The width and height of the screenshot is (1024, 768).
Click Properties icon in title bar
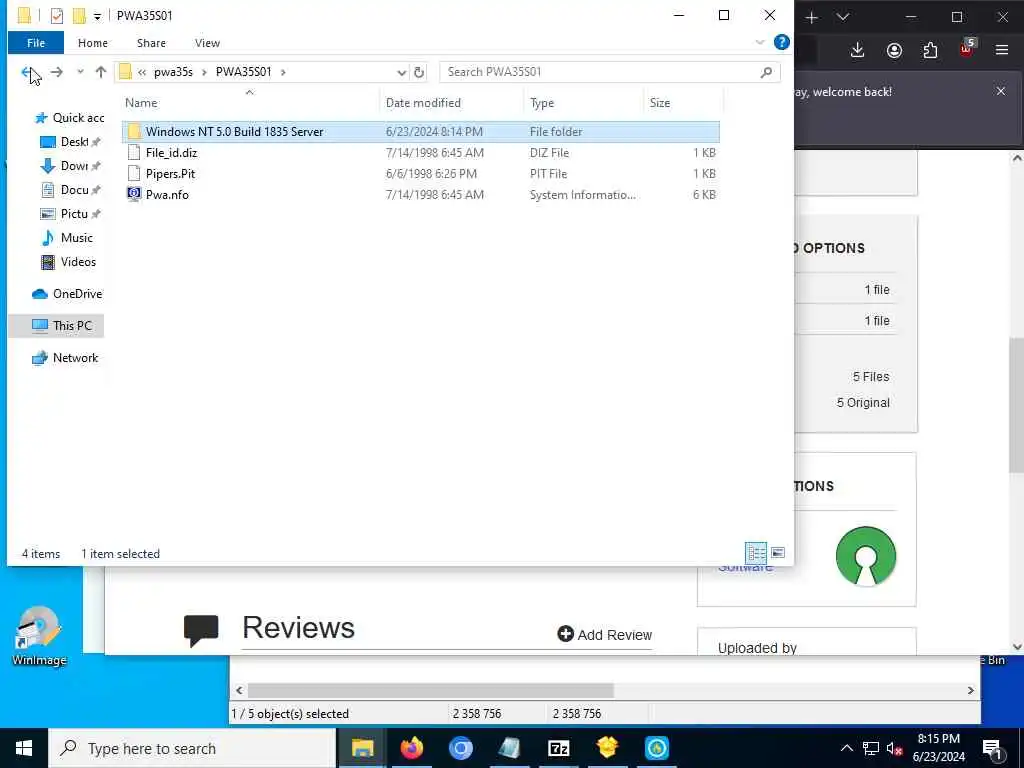[57, 16]
